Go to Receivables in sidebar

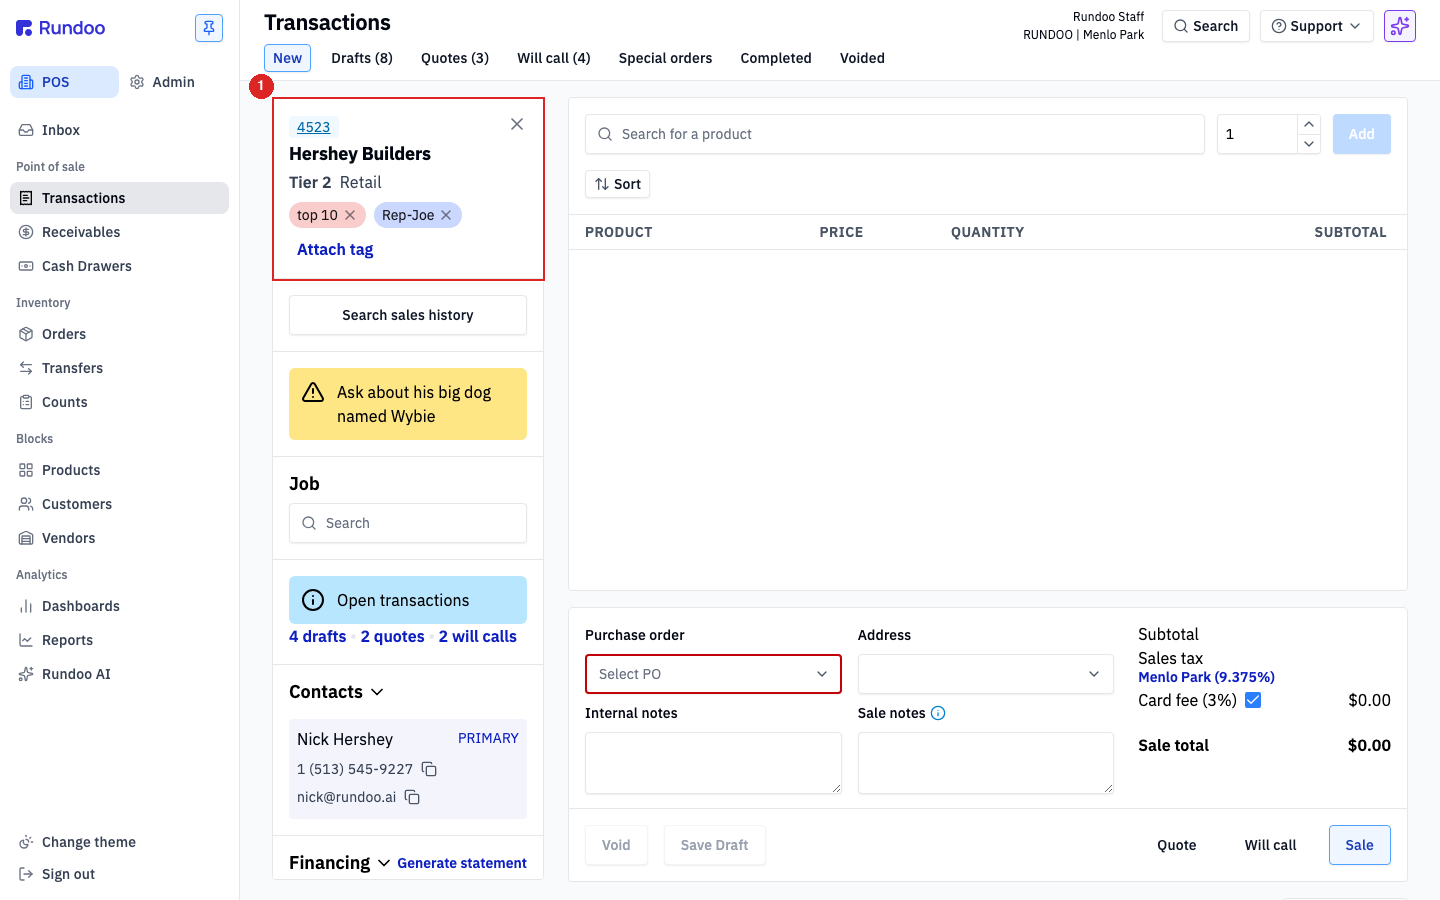(x=119, y=232)
